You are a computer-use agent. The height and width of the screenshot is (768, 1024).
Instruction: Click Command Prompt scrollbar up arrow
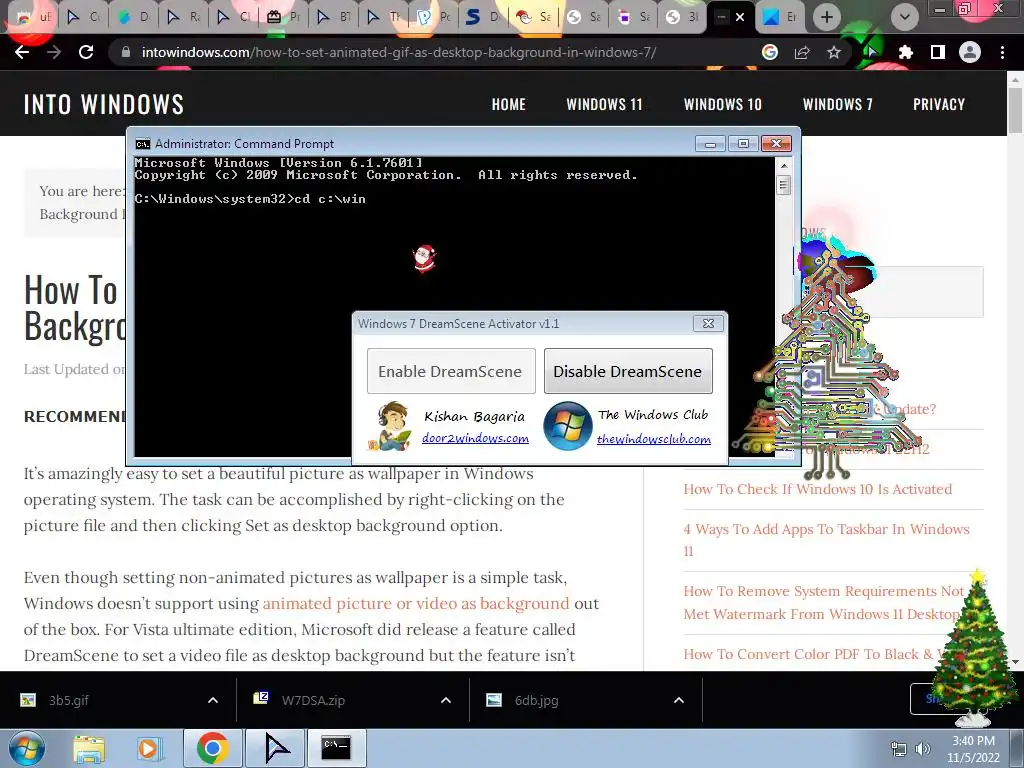tap(784, 166)
